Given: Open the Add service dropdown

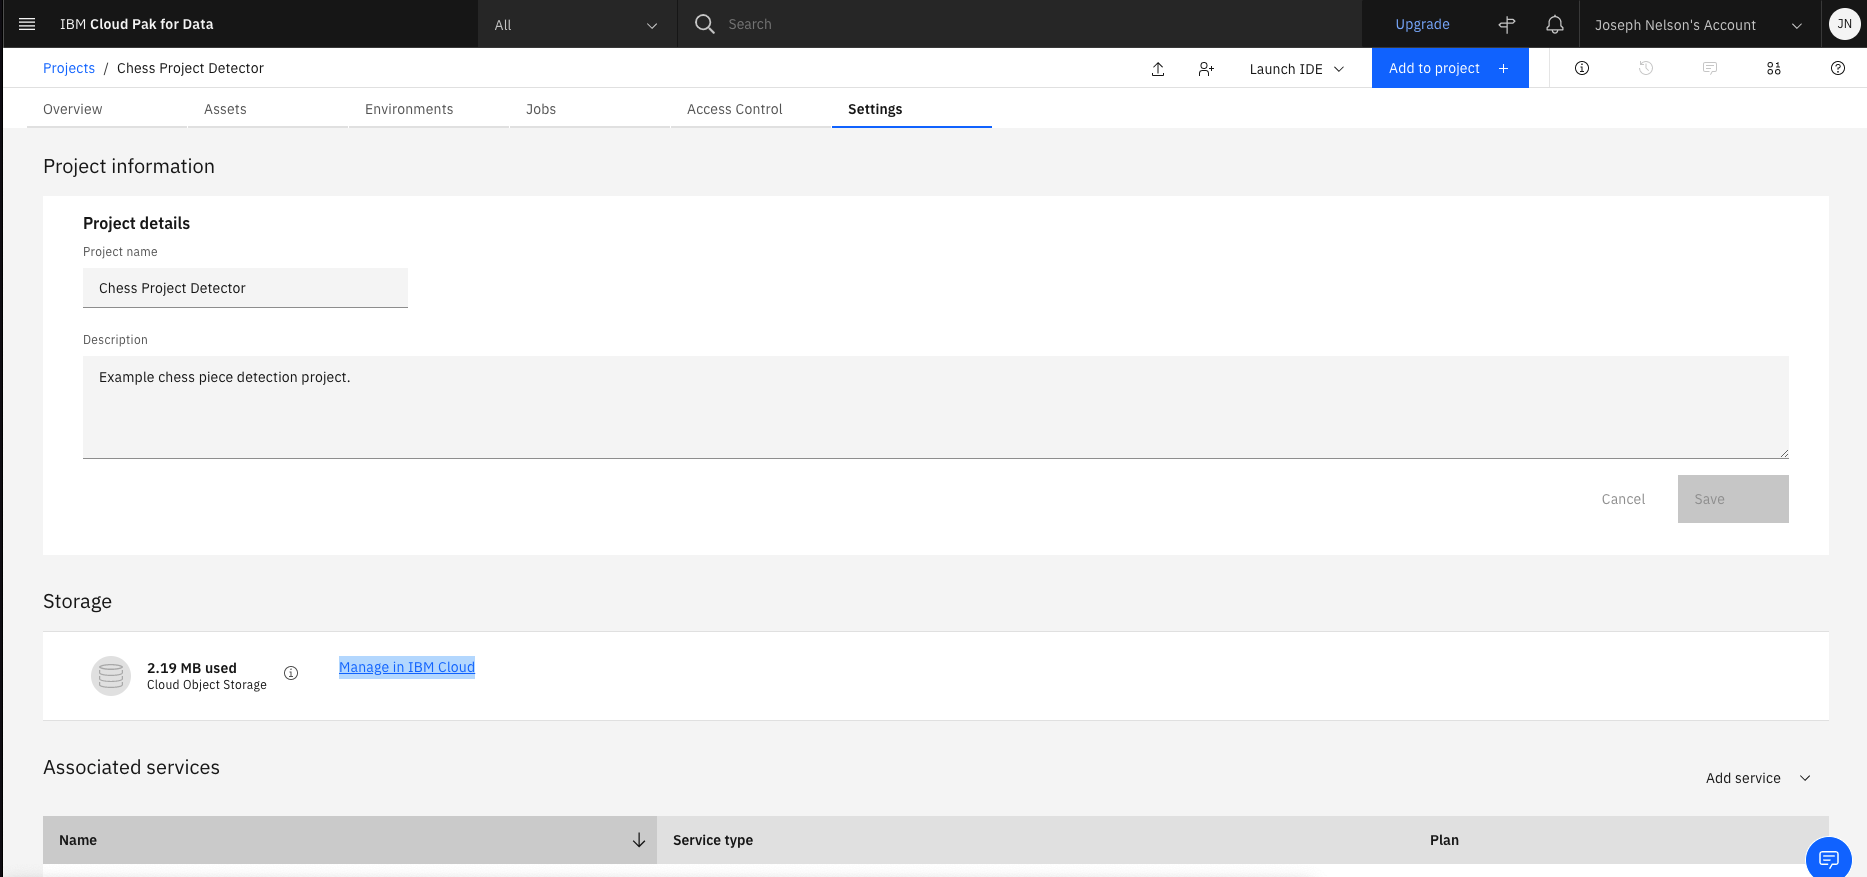Looking at the screenshot, I should [1758, 778].
